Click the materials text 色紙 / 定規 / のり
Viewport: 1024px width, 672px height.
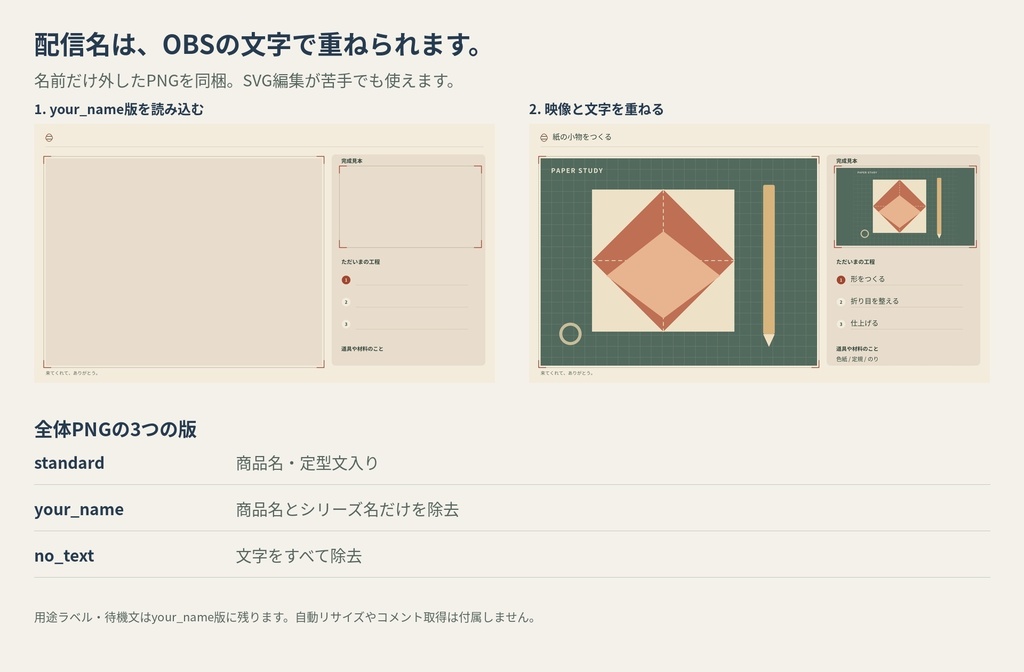click(x=857, y=359)
